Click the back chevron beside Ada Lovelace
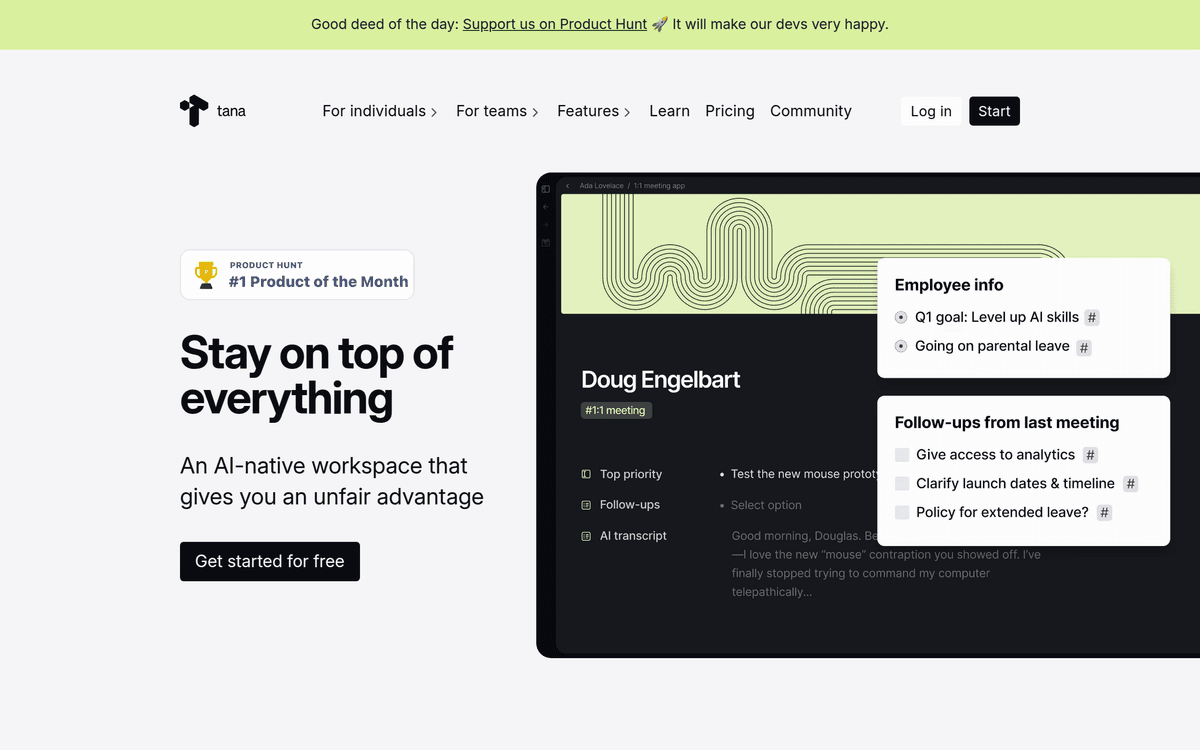 click(x=568, y=186)
